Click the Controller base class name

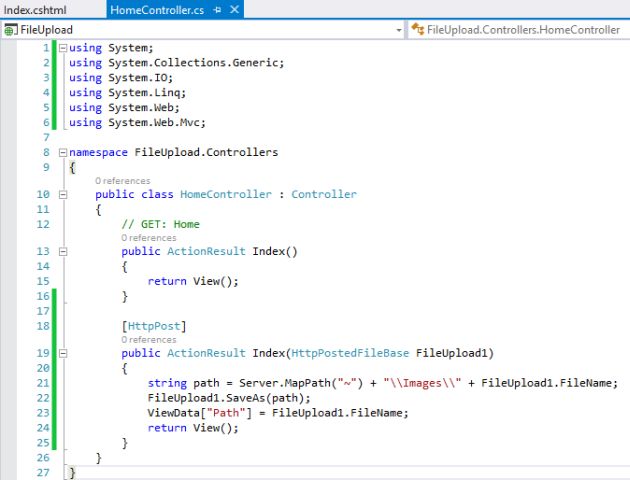click(x=324, y=194)
